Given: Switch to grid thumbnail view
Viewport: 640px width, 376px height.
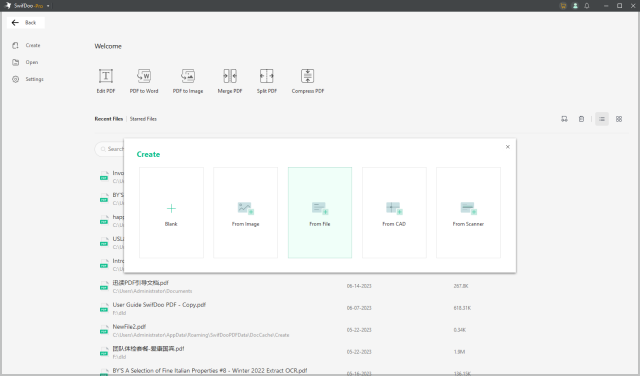Looking at the screenshot, I should (619, 119).
